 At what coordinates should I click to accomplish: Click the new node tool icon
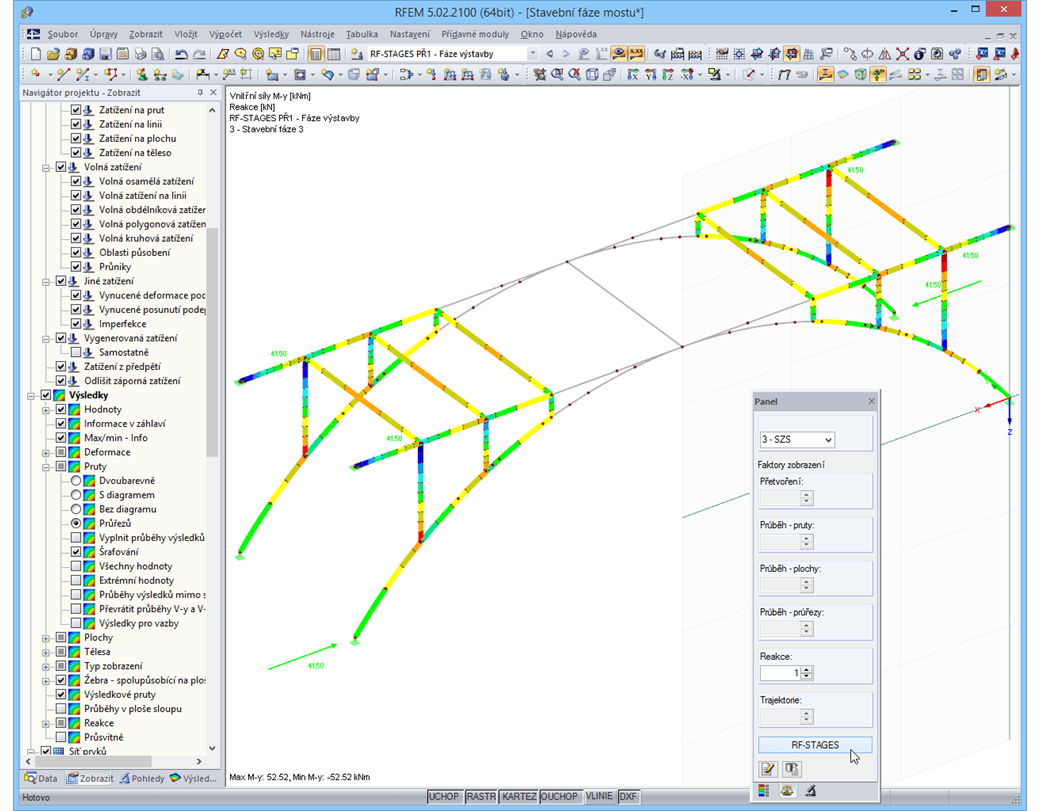coord(34,74)
